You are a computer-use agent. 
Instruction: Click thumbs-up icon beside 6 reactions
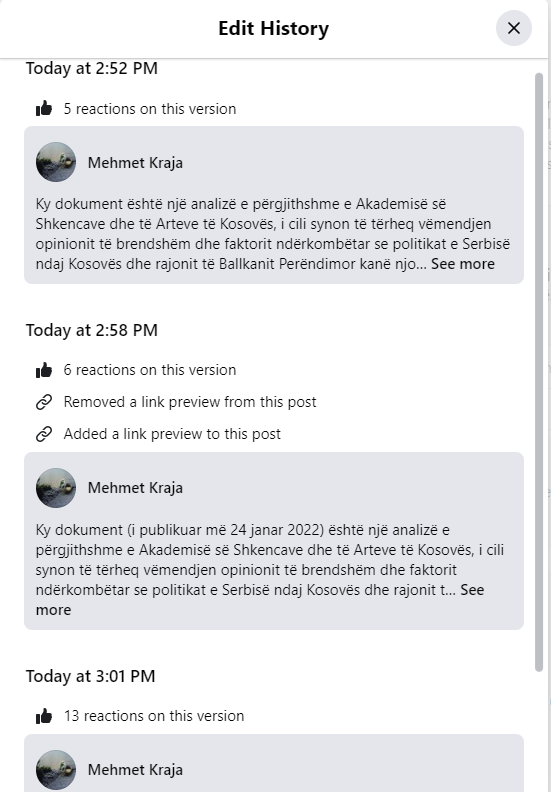(44, 370)
